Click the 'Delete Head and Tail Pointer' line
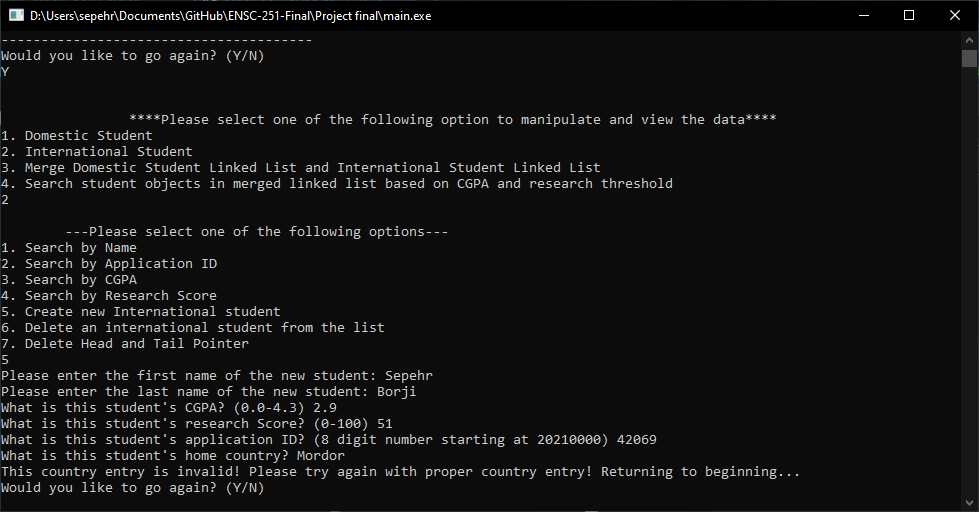979x512 pixels. [124, 343]
